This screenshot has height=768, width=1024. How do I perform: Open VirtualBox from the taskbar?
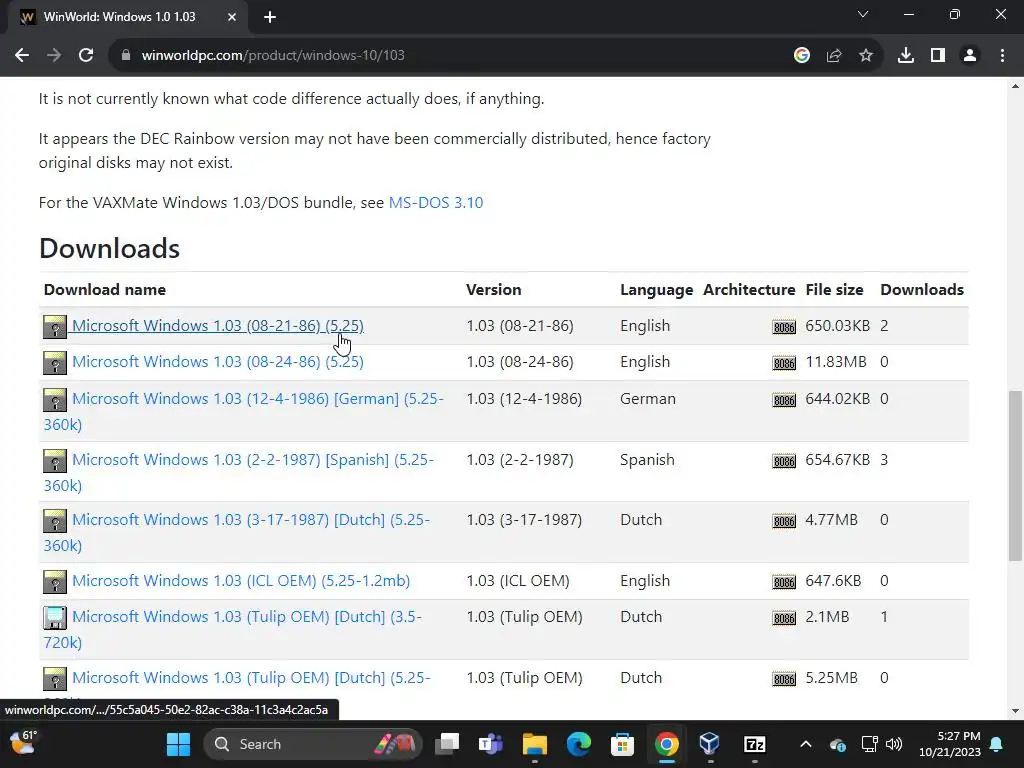pyautogui.click(x=709, y=744)
